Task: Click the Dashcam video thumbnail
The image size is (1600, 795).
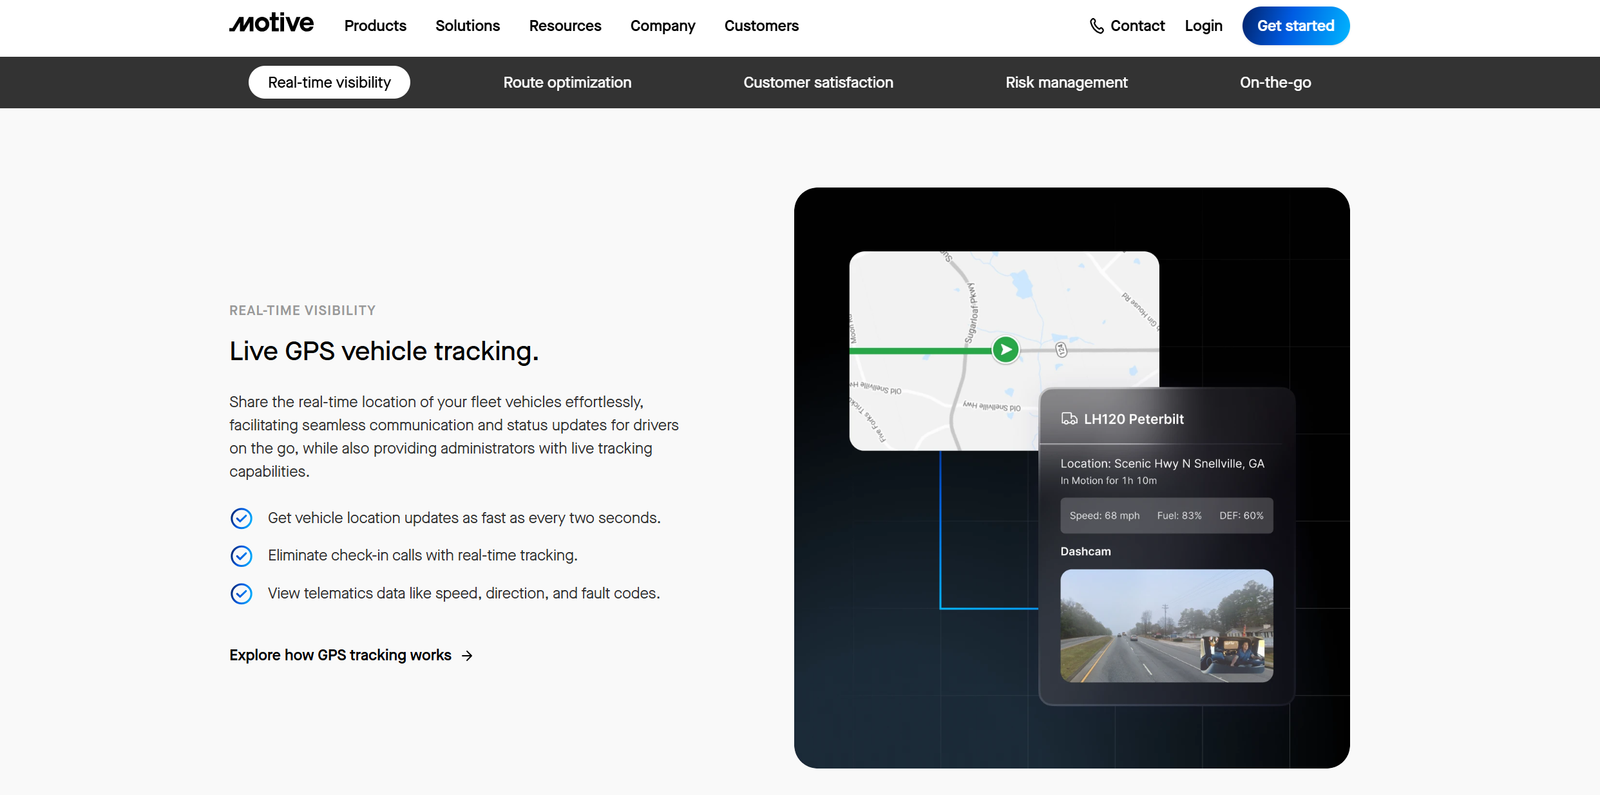Action: click(1166, 626)
